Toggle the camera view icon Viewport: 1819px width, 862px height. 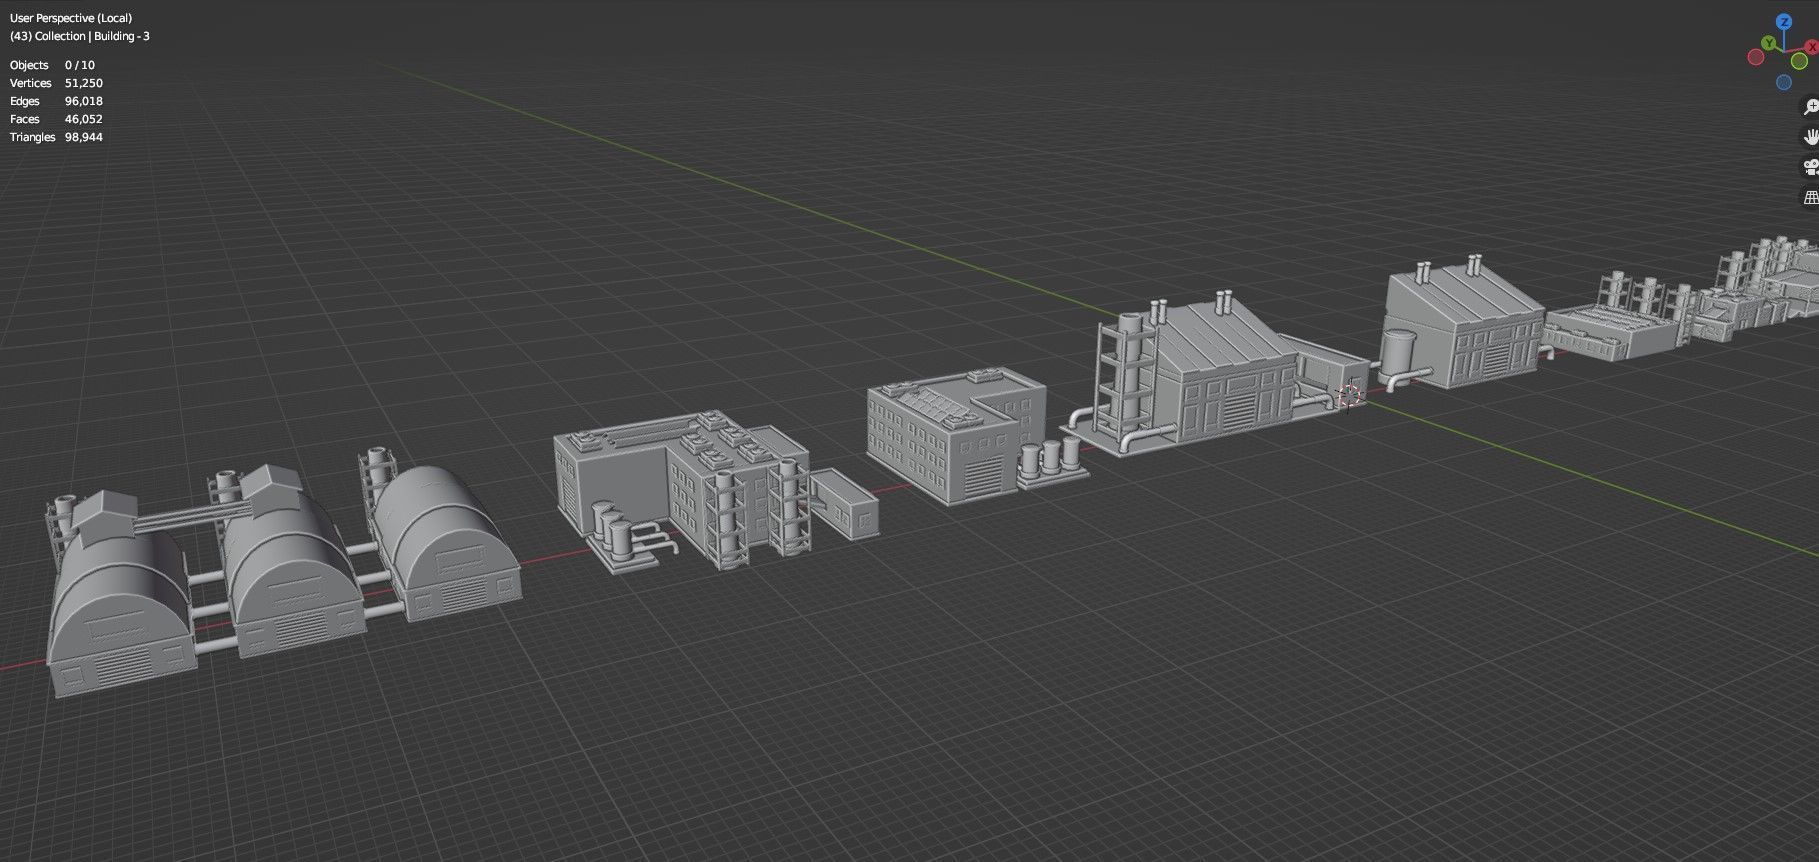pyautogui.click(x=1811, y=167)
